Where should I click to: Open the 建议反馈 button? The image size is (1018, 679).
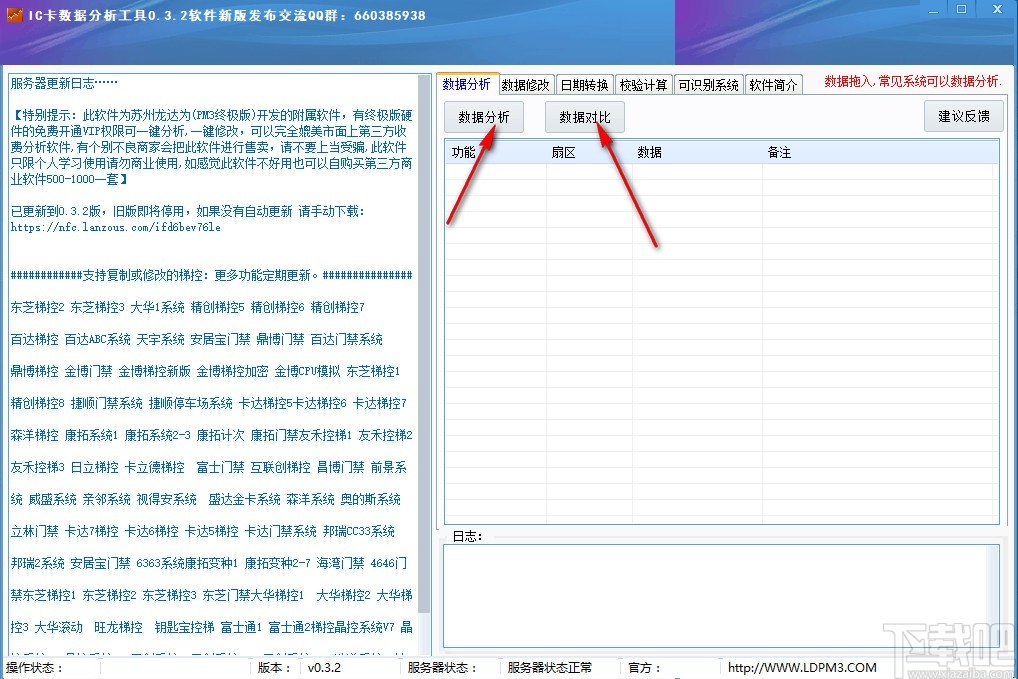coord(963,116)
